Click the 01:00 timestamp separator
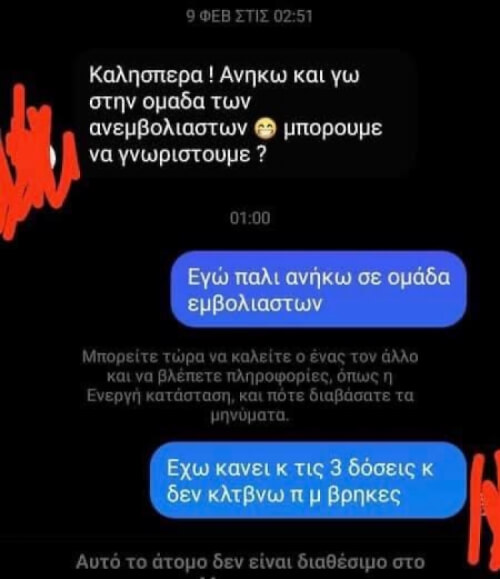 coord(250,218)
